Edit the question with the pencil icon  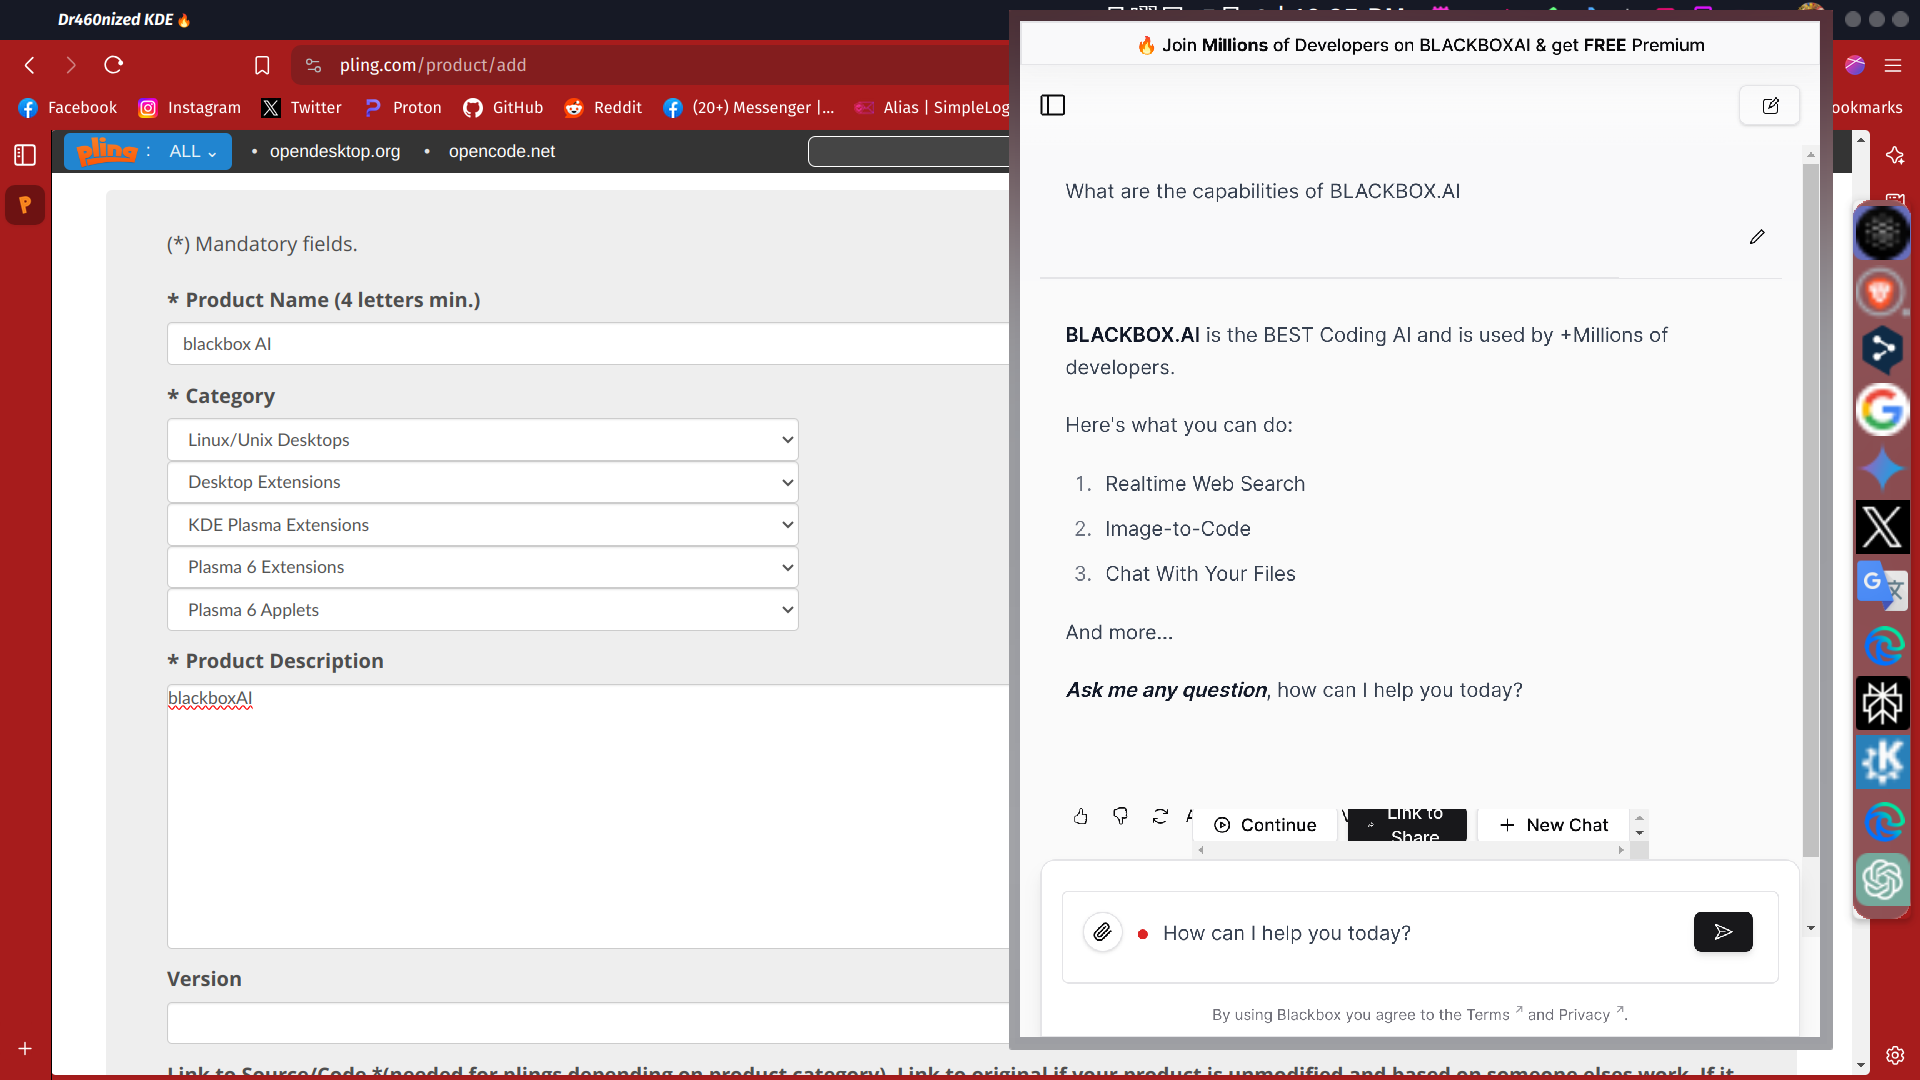click(1757, 237)
